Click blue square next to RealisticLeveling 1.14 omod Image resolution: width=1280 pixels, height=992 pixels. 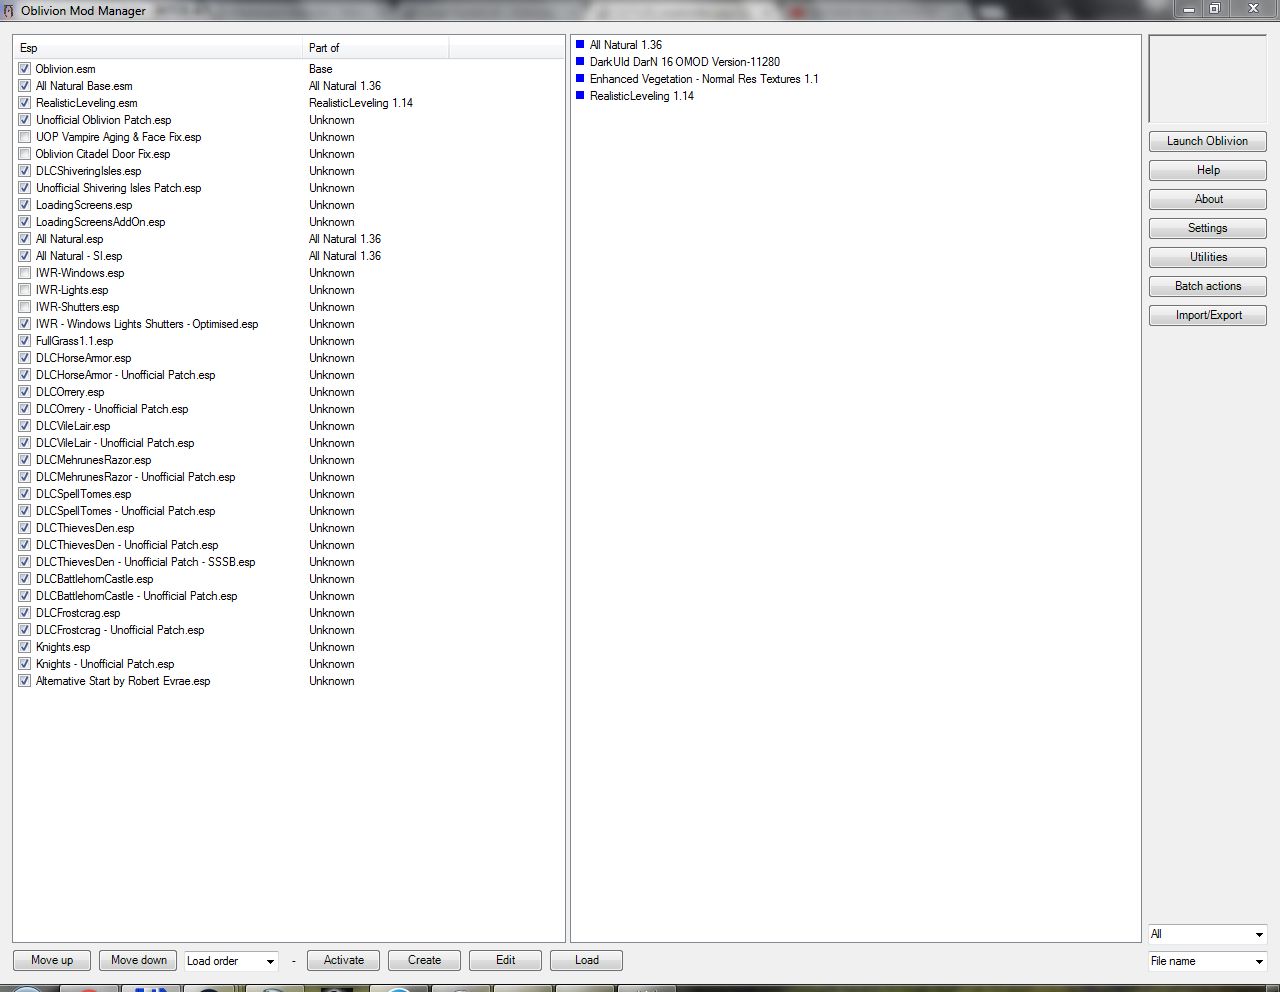click(580, 96)
